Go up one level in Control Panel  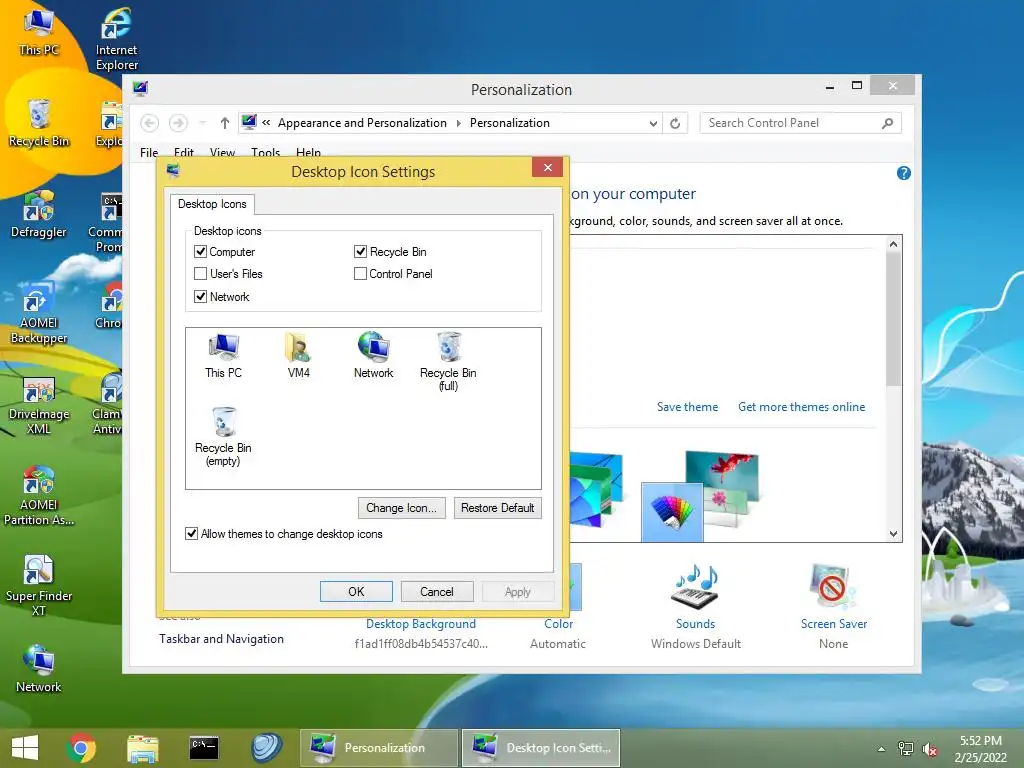click(x=225, y=123)
